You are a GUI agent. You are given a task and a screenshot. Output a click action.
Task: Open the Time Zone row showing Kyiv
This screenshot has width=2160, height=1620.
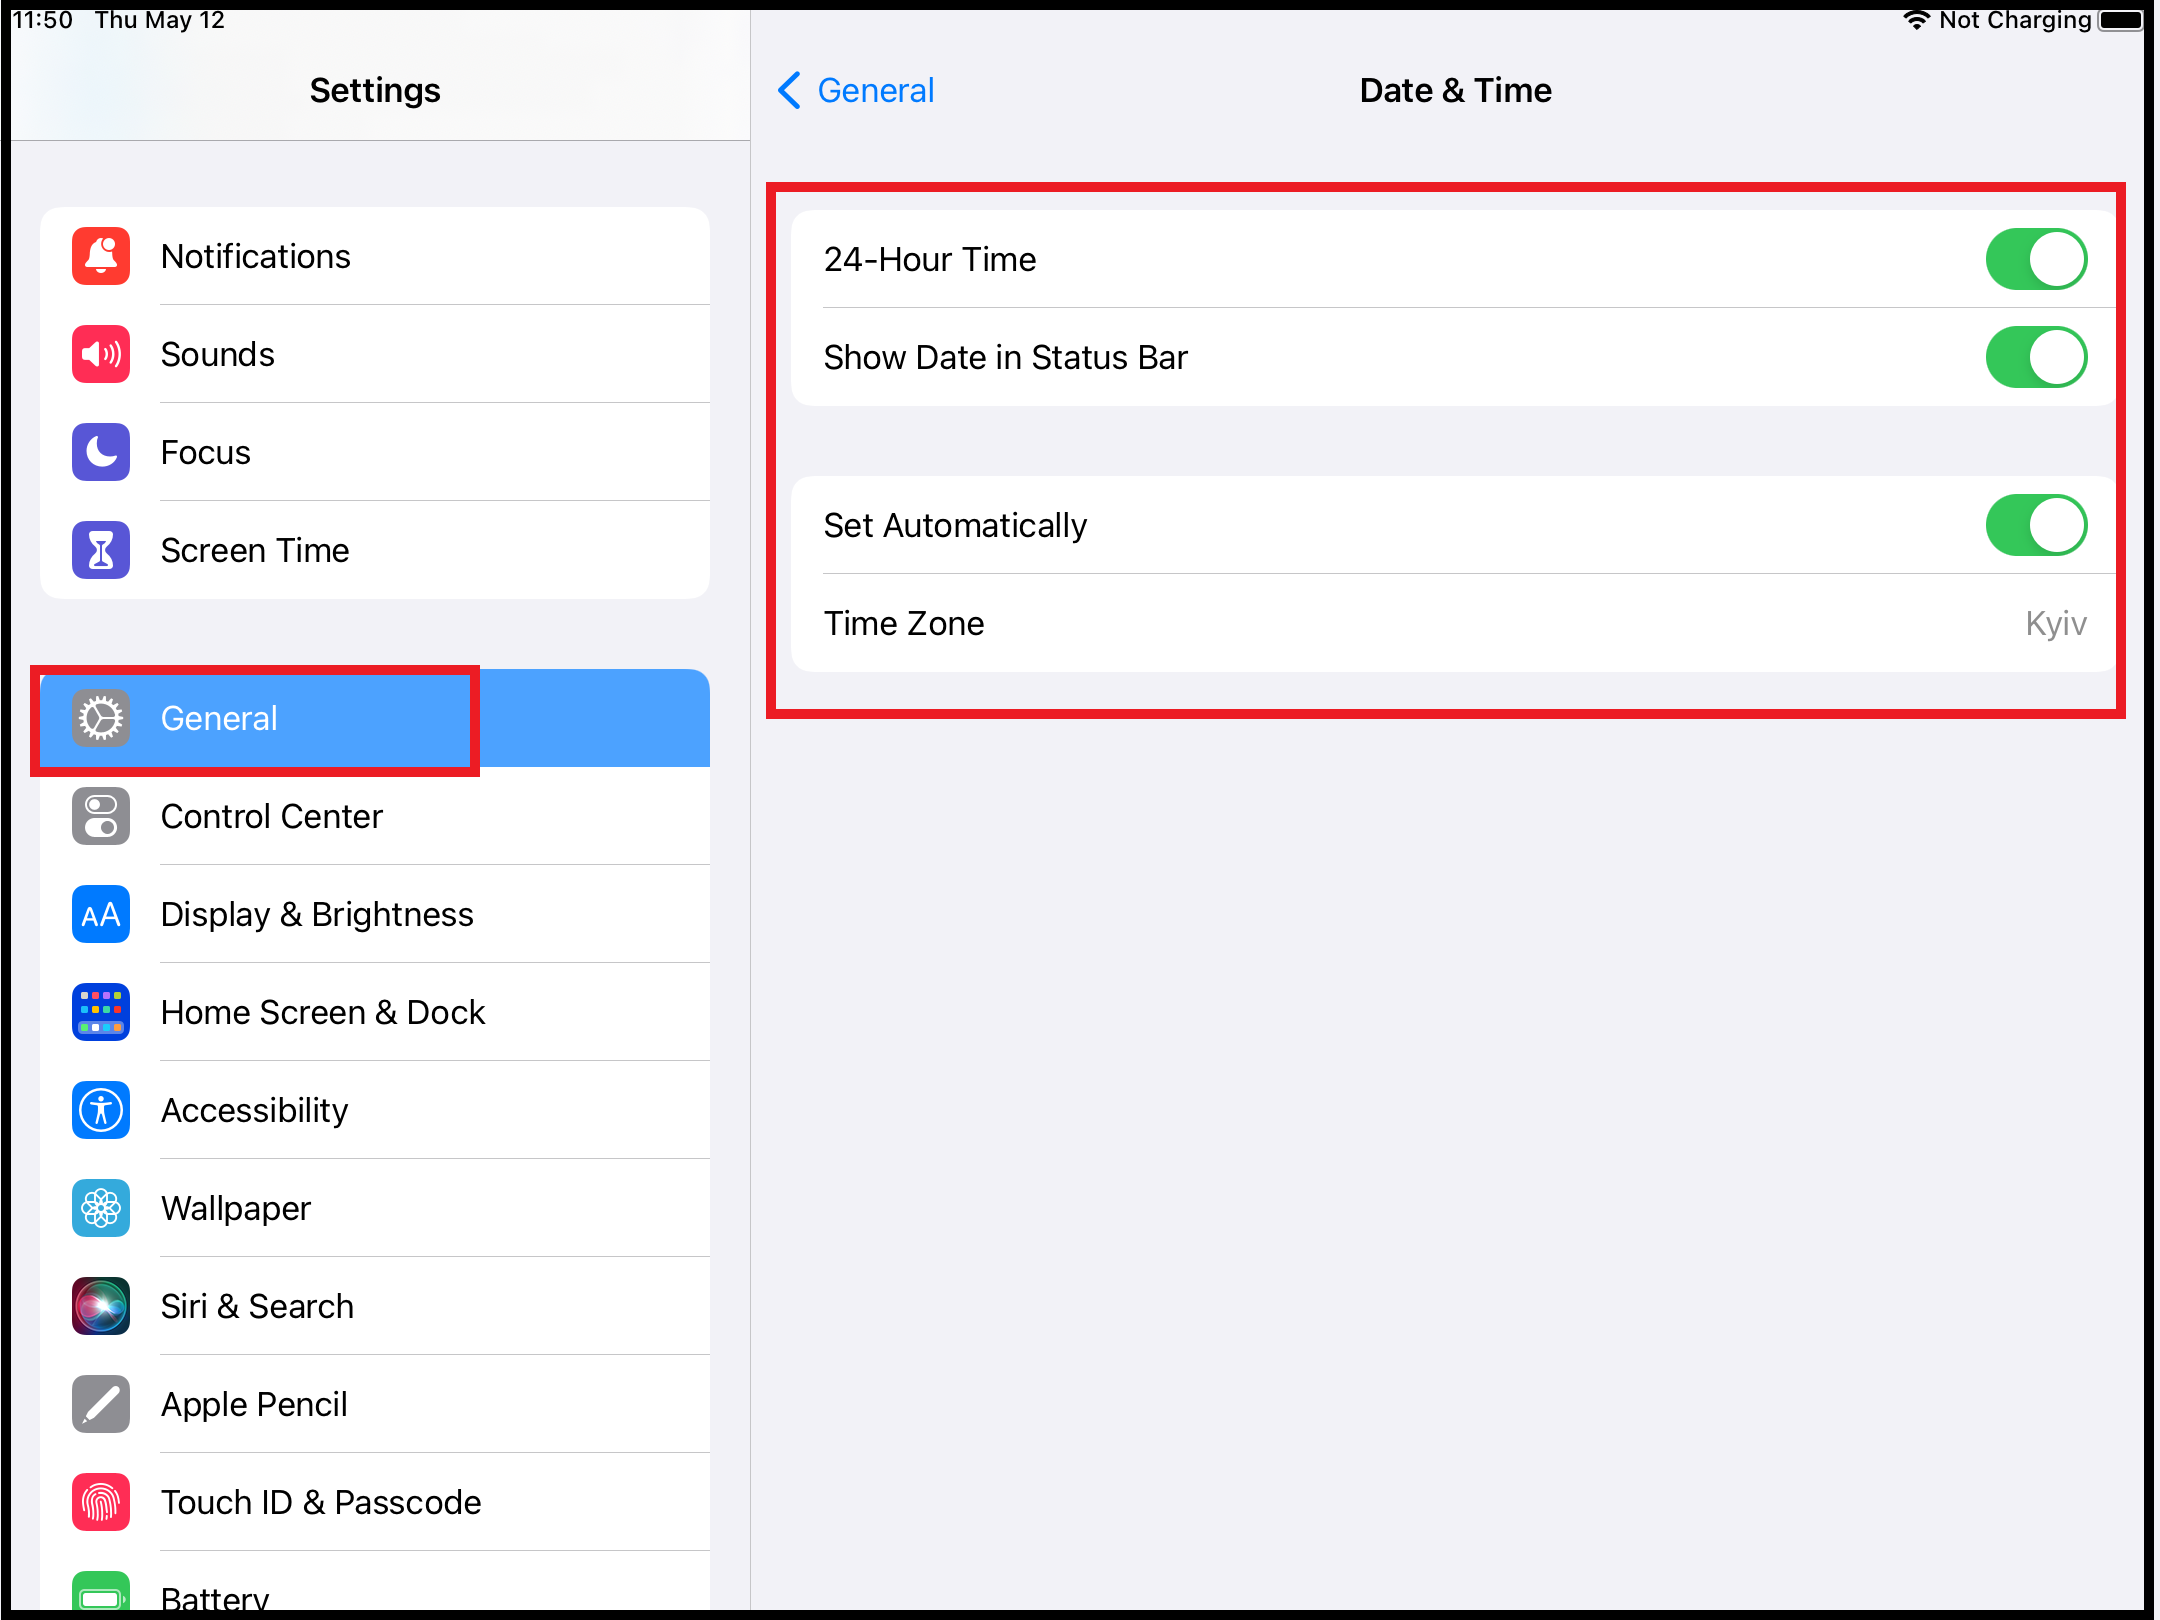tap(1454, 623)
